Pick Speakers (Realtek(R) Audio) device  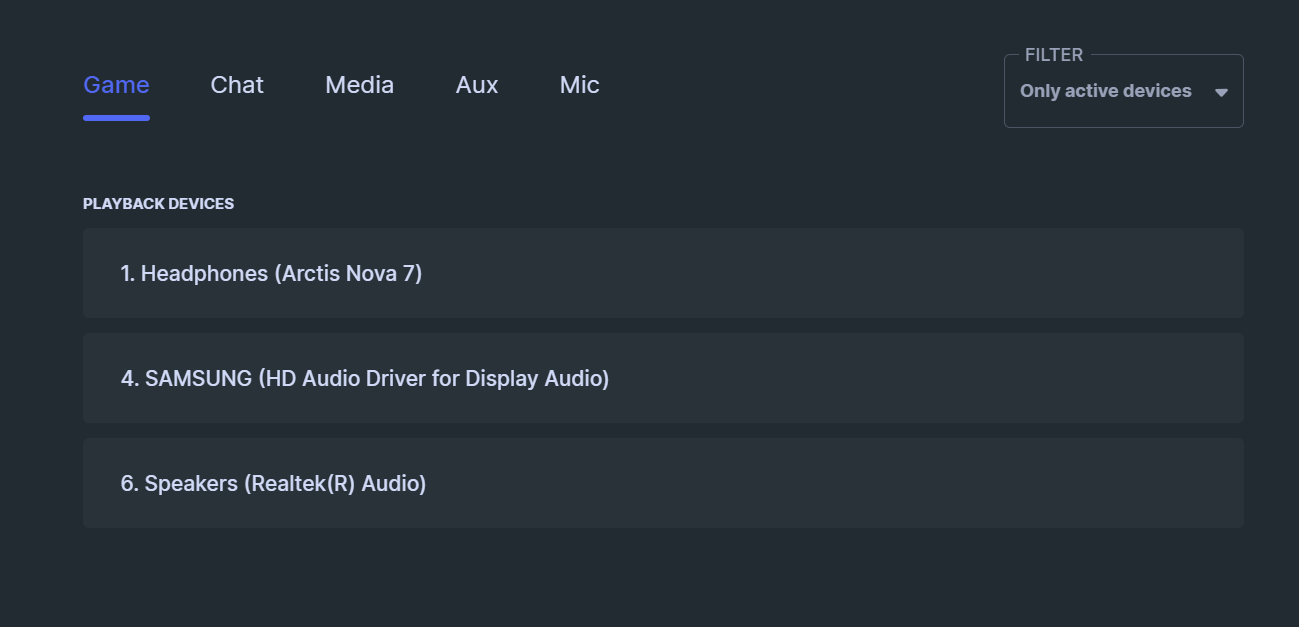(x=663, y=483)
